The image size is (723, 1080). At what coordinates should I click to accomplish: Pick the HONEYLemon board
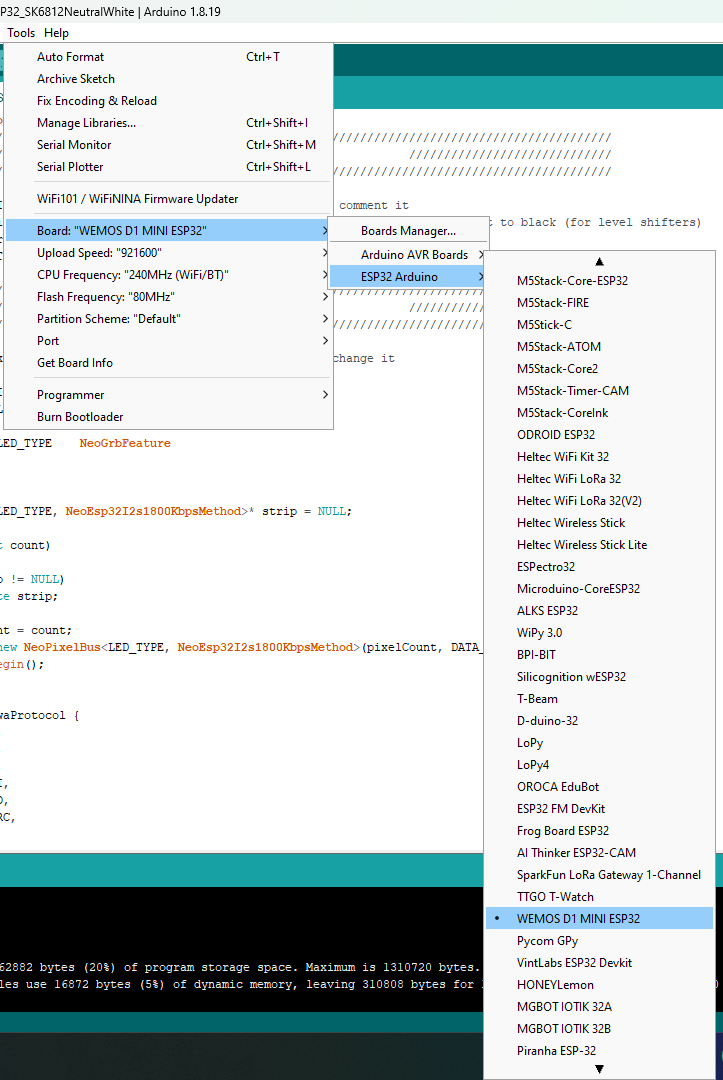click(x=599, y=984)
